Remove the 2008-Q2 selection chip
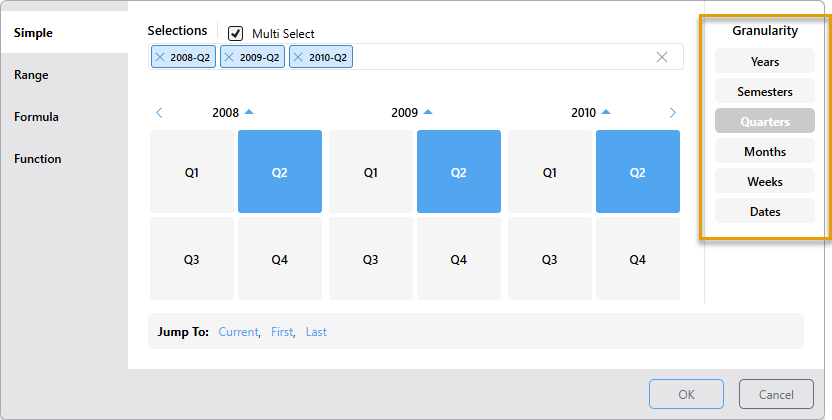 159,58
